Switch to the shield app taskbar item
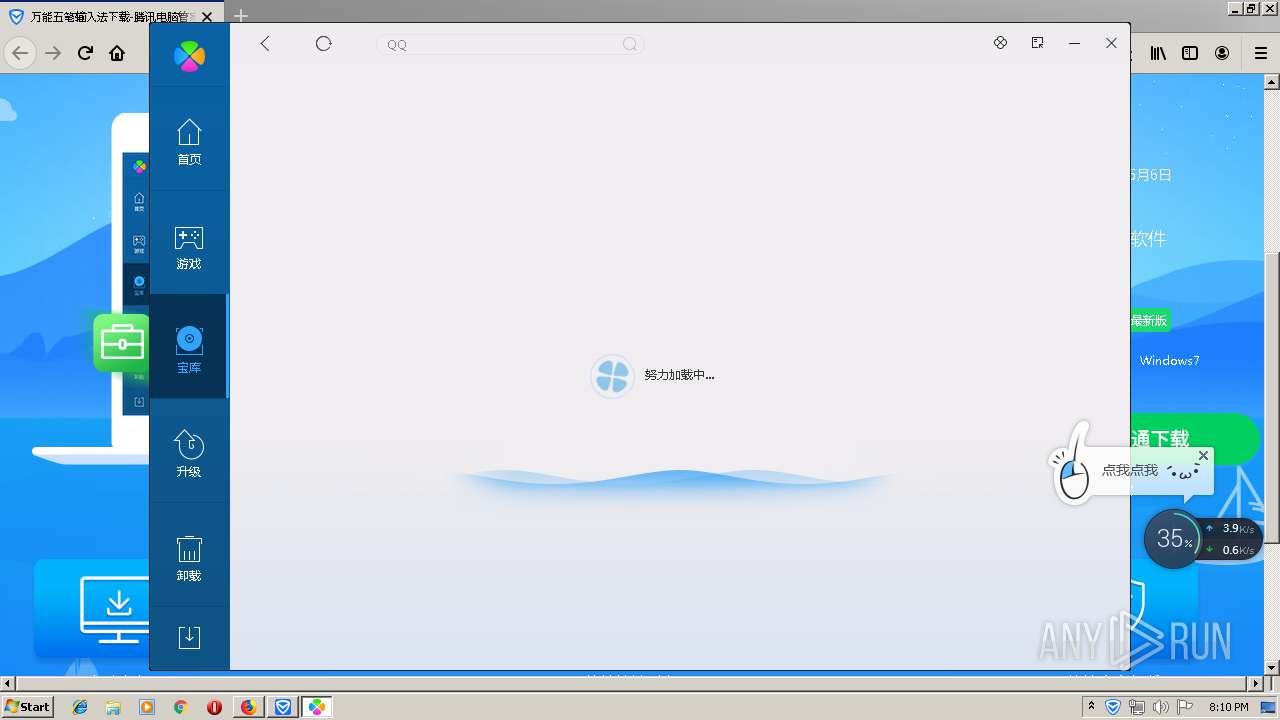Image resolution: width=1280 pixels, height=720 pixels. pos(283,707)
